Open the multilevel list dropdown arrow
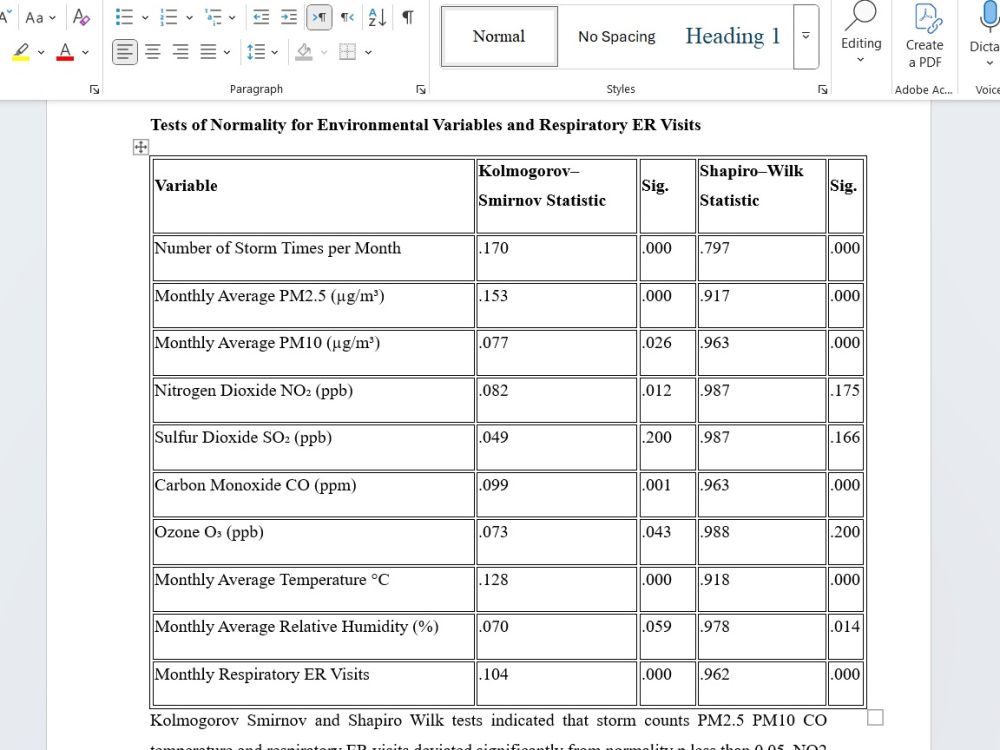 click(232, 18)
